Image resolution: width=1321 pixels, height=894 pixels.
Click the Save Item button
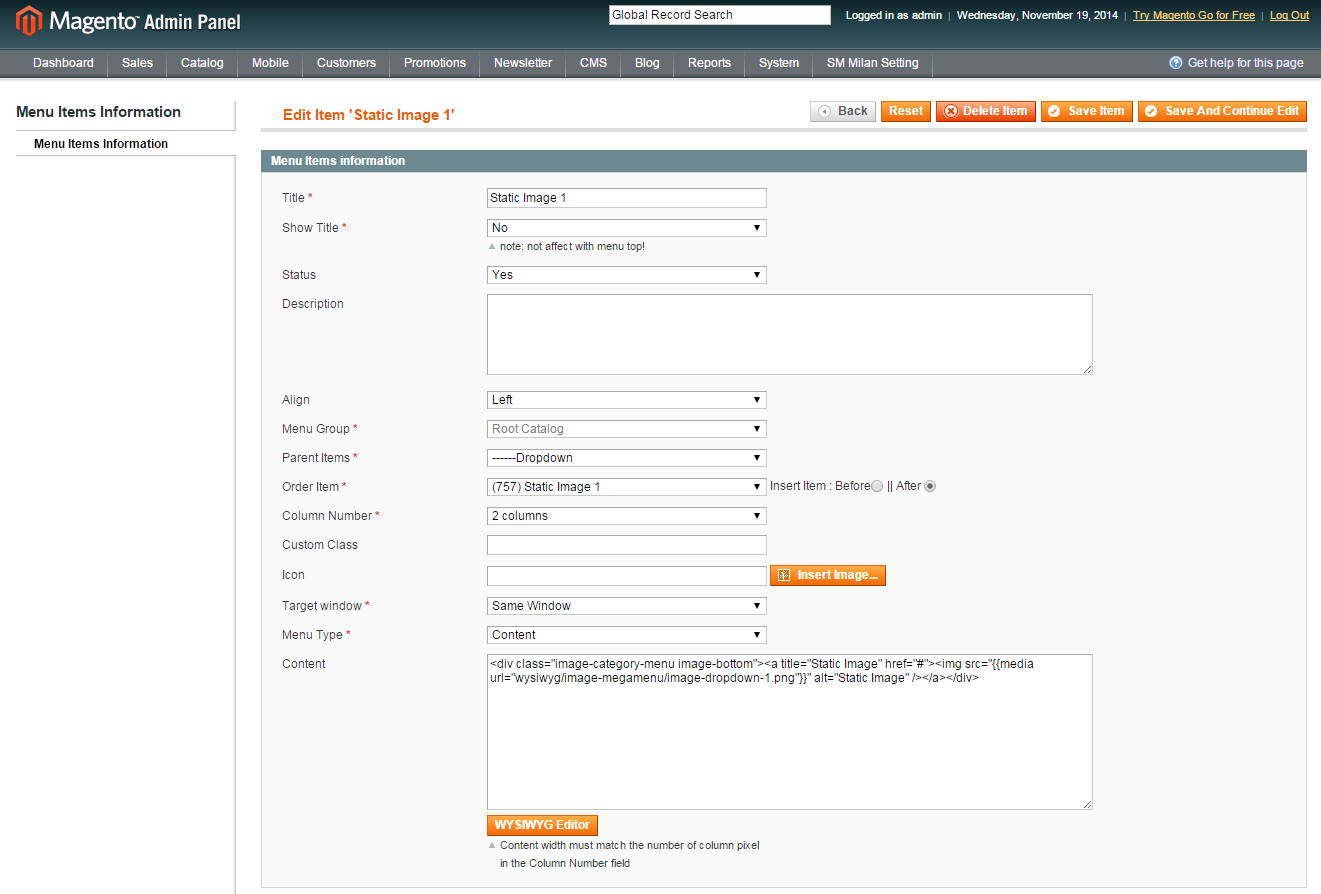coord(1087,111)
